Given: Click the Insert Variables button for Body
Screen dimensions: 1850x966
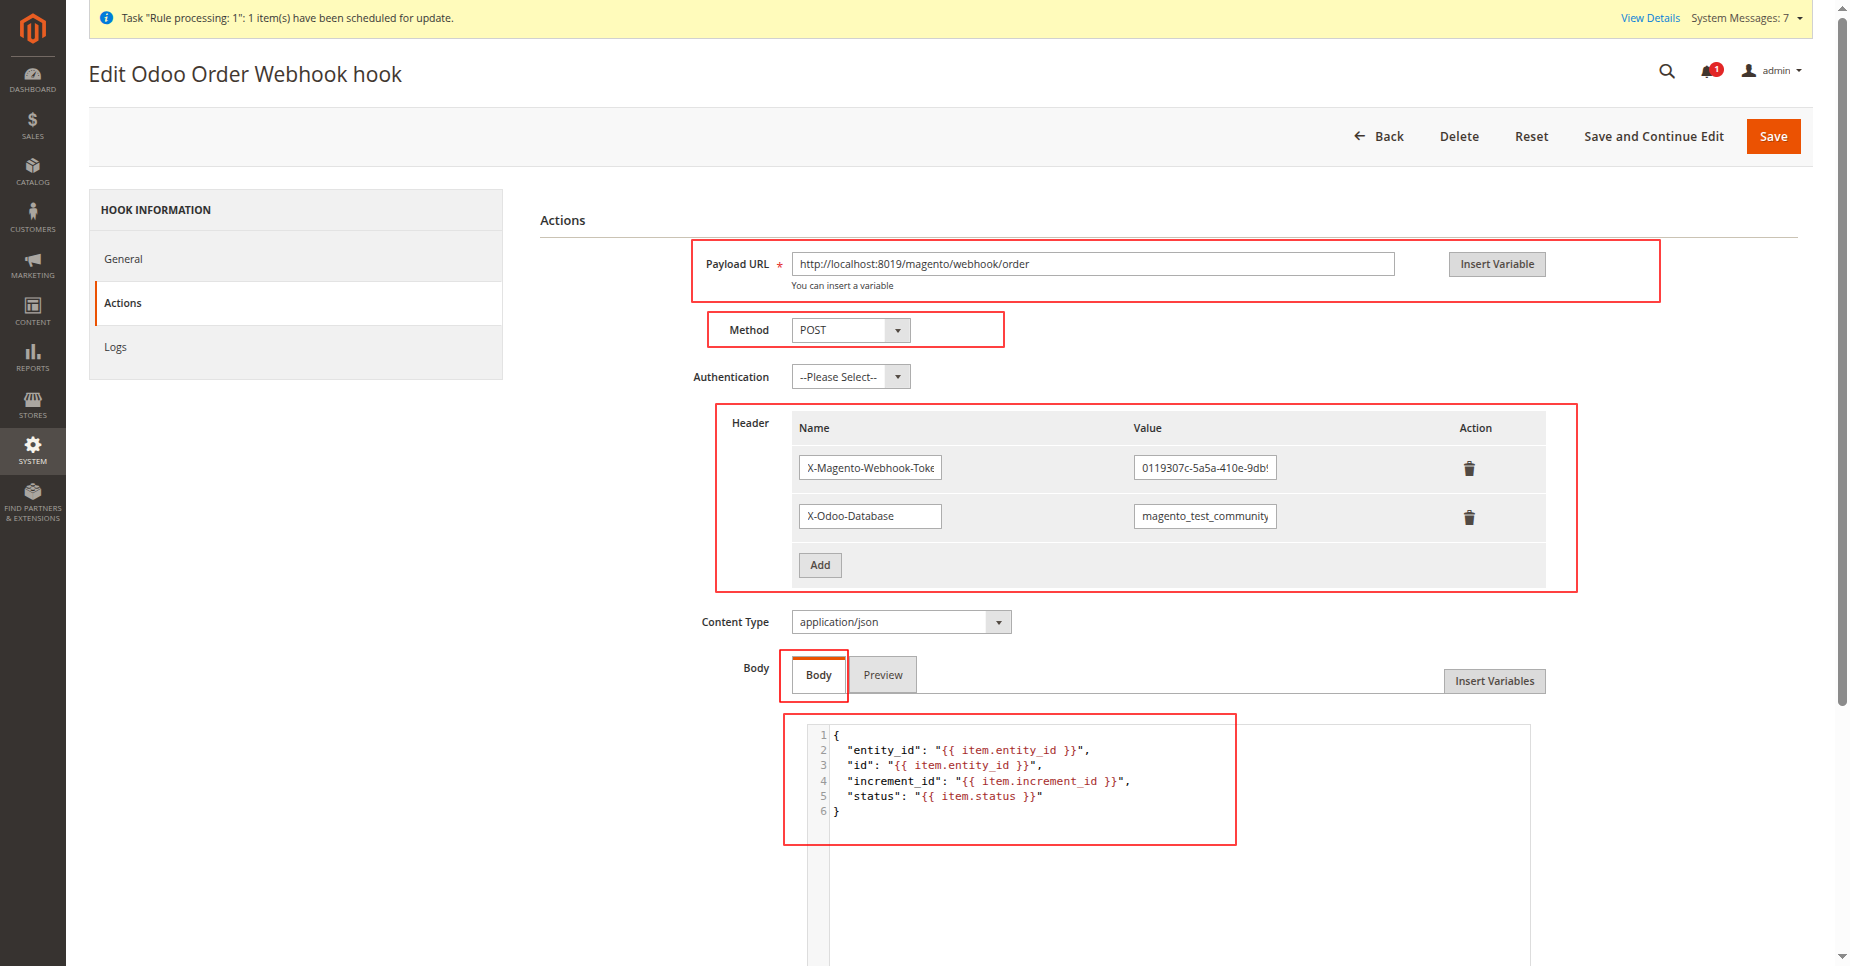Looking at the screenshot, I should [x=1495, y=681].
